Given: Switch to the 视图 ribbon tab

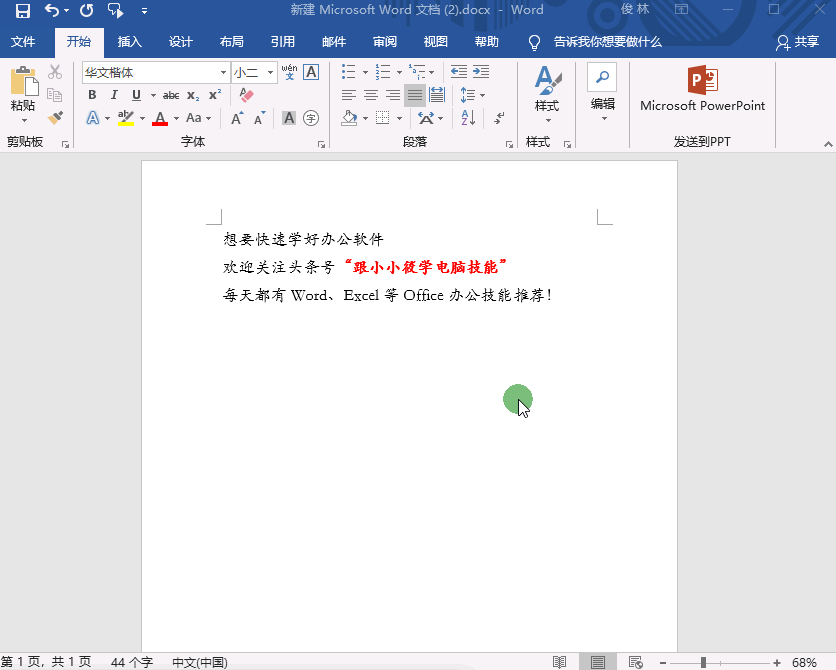Looking at the screenshot, I should [436, 42].
